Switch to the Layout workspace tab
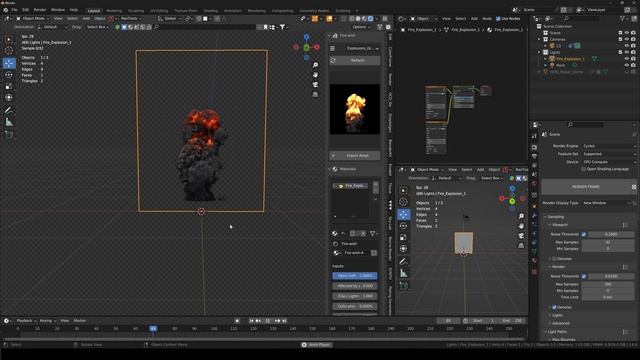Viewport: 640px width, 360px height. 94,11
